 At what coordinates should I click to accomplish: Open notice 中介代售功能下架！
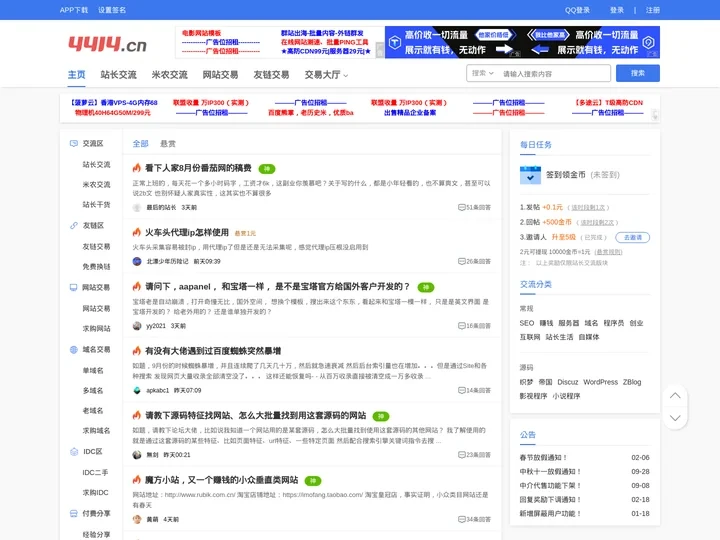[551, 486]
